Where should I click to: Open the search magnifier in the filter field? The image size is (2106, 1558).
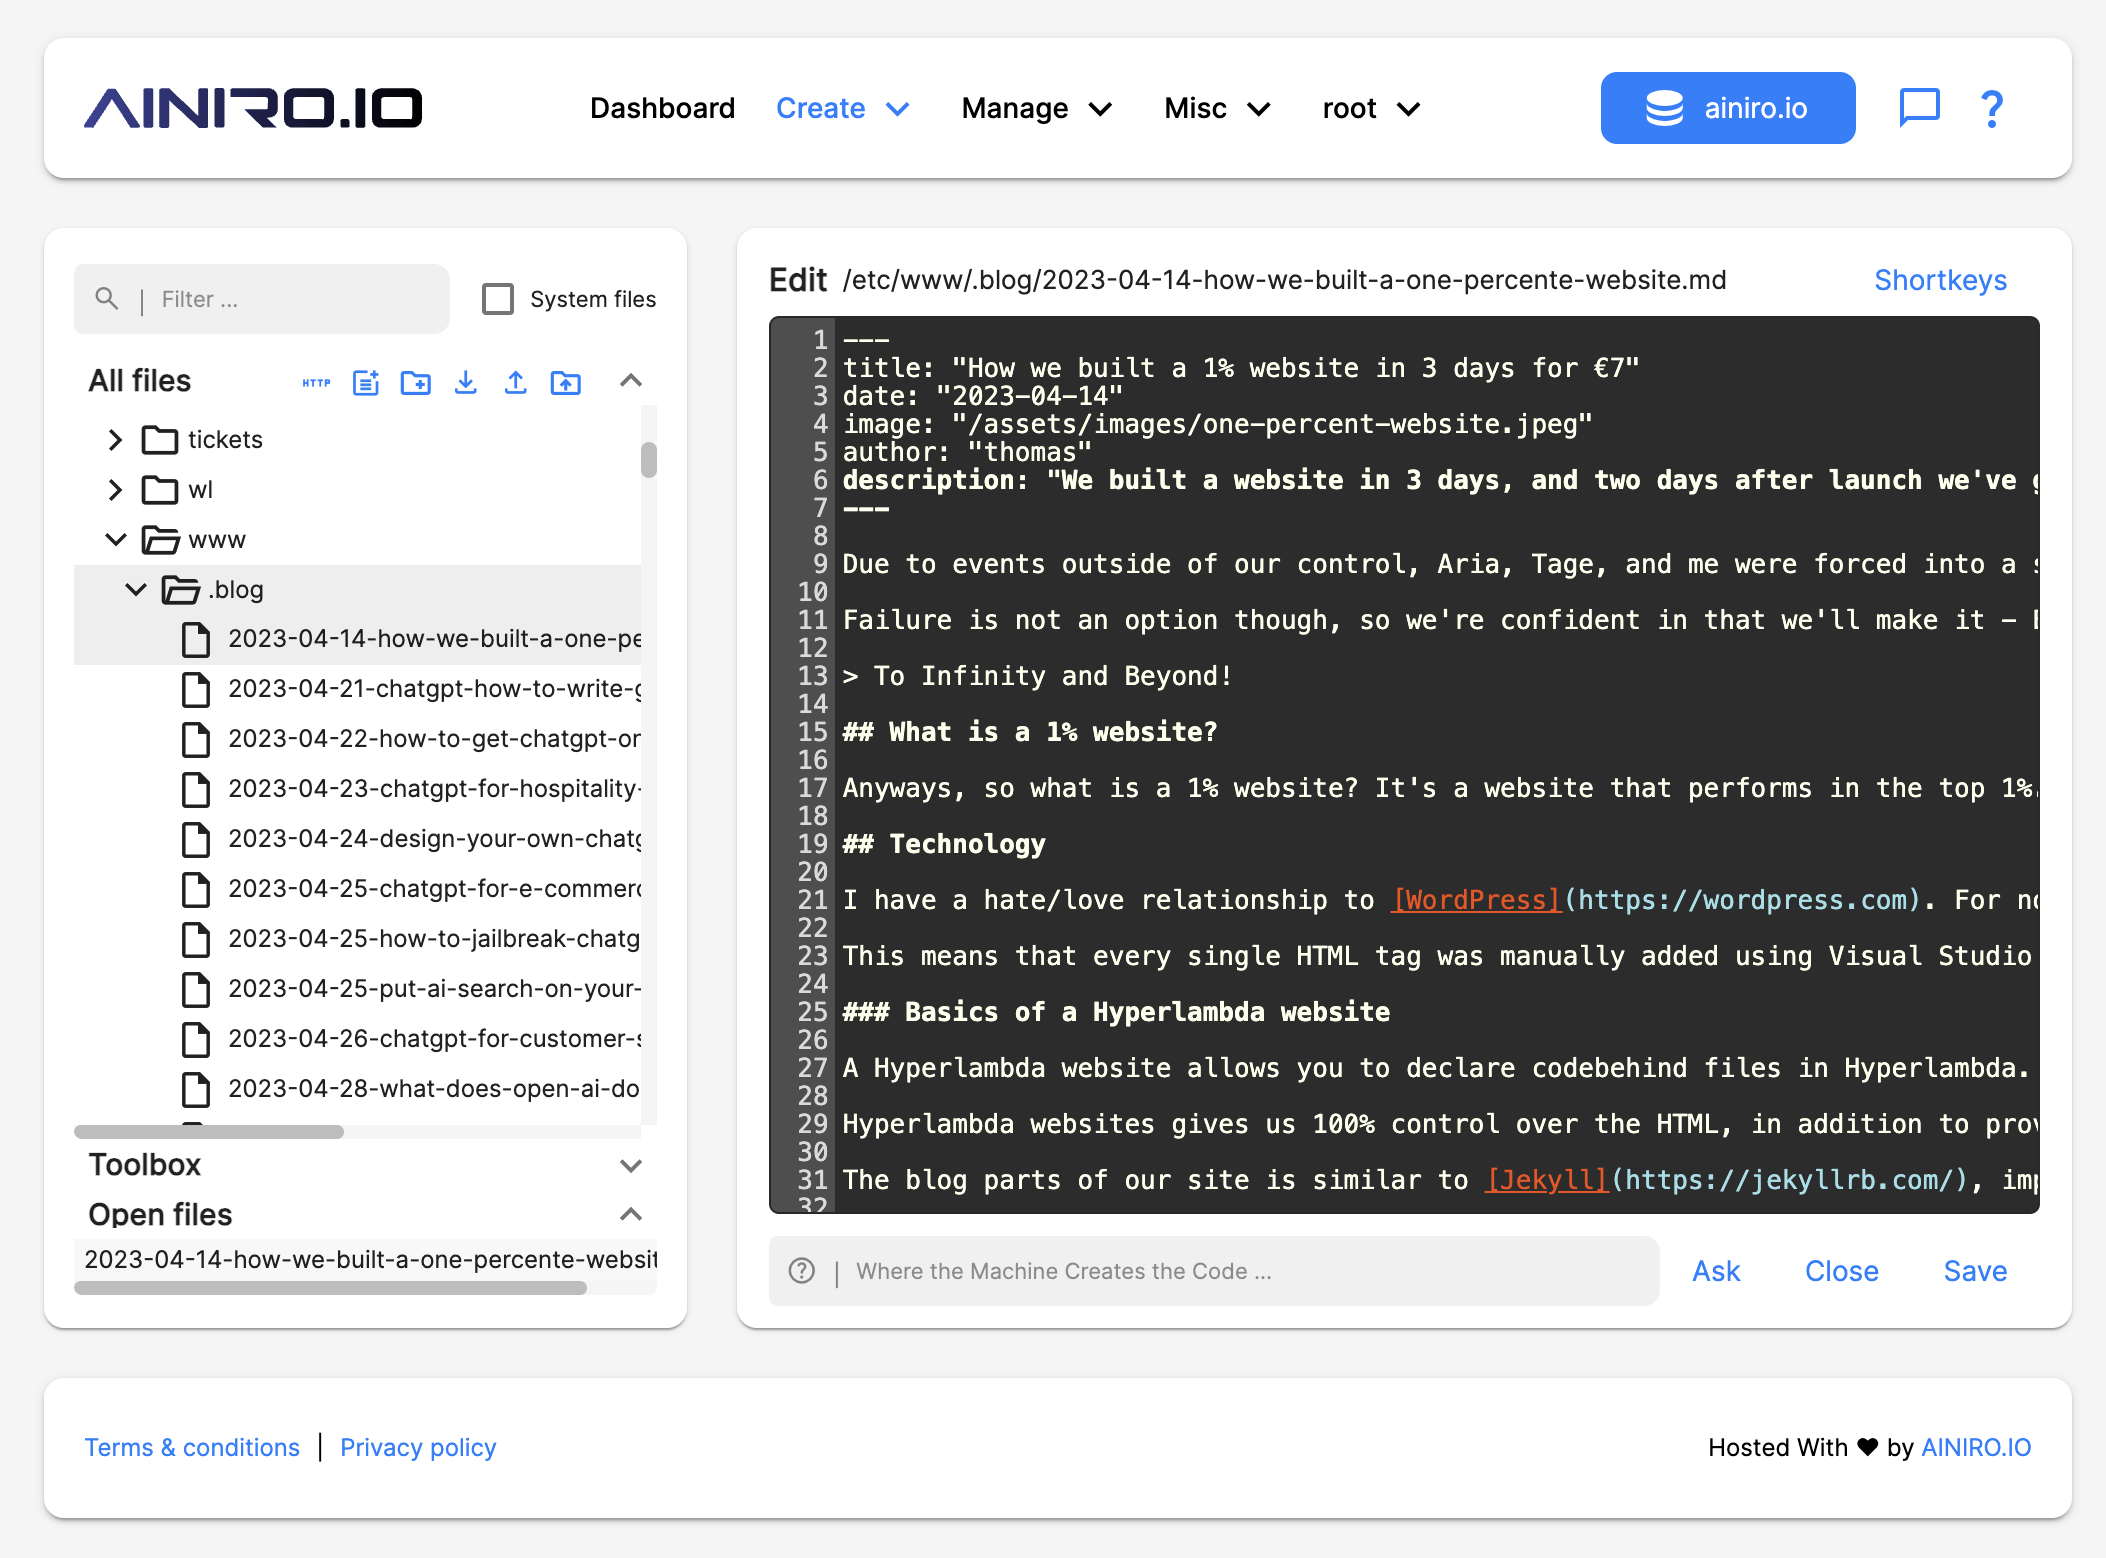pyautogui.click(x=107, y=298)
